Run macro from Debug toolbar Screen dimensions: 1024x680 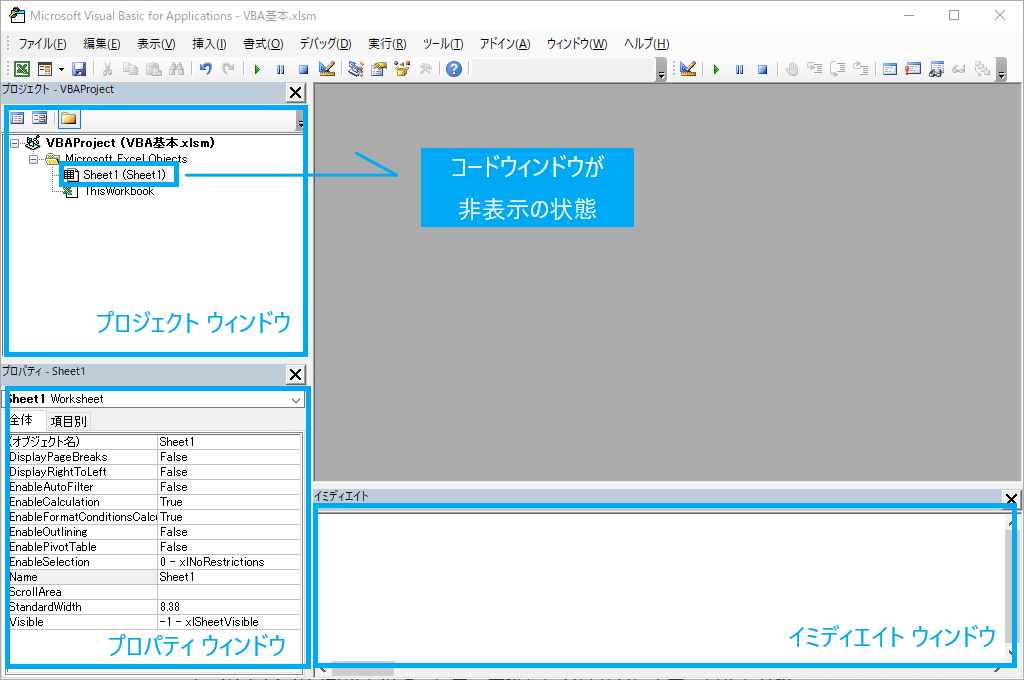(x=716, y=69)
